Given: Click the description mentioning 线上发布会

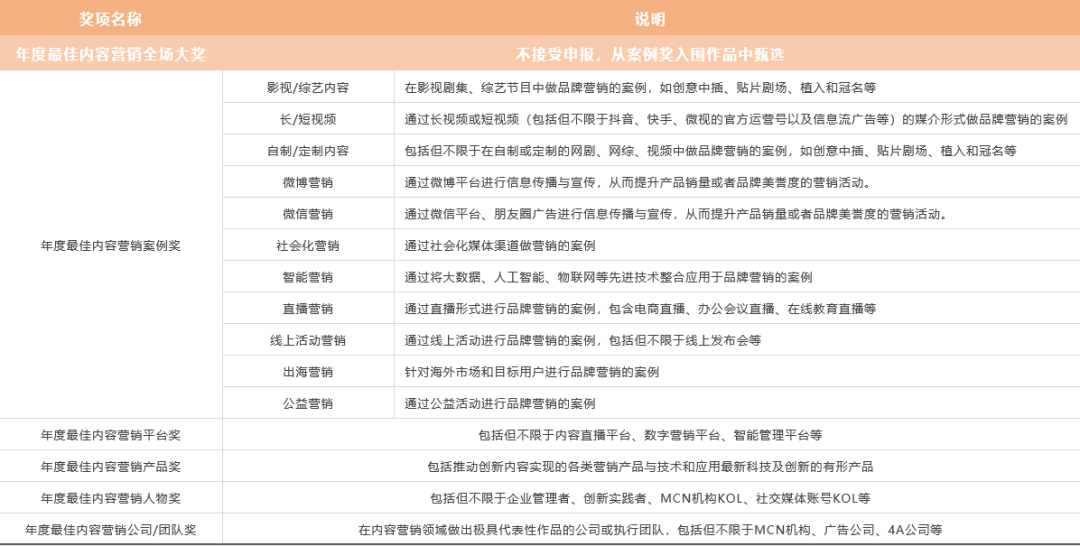Looking at the screenshot, I should 583,341.
